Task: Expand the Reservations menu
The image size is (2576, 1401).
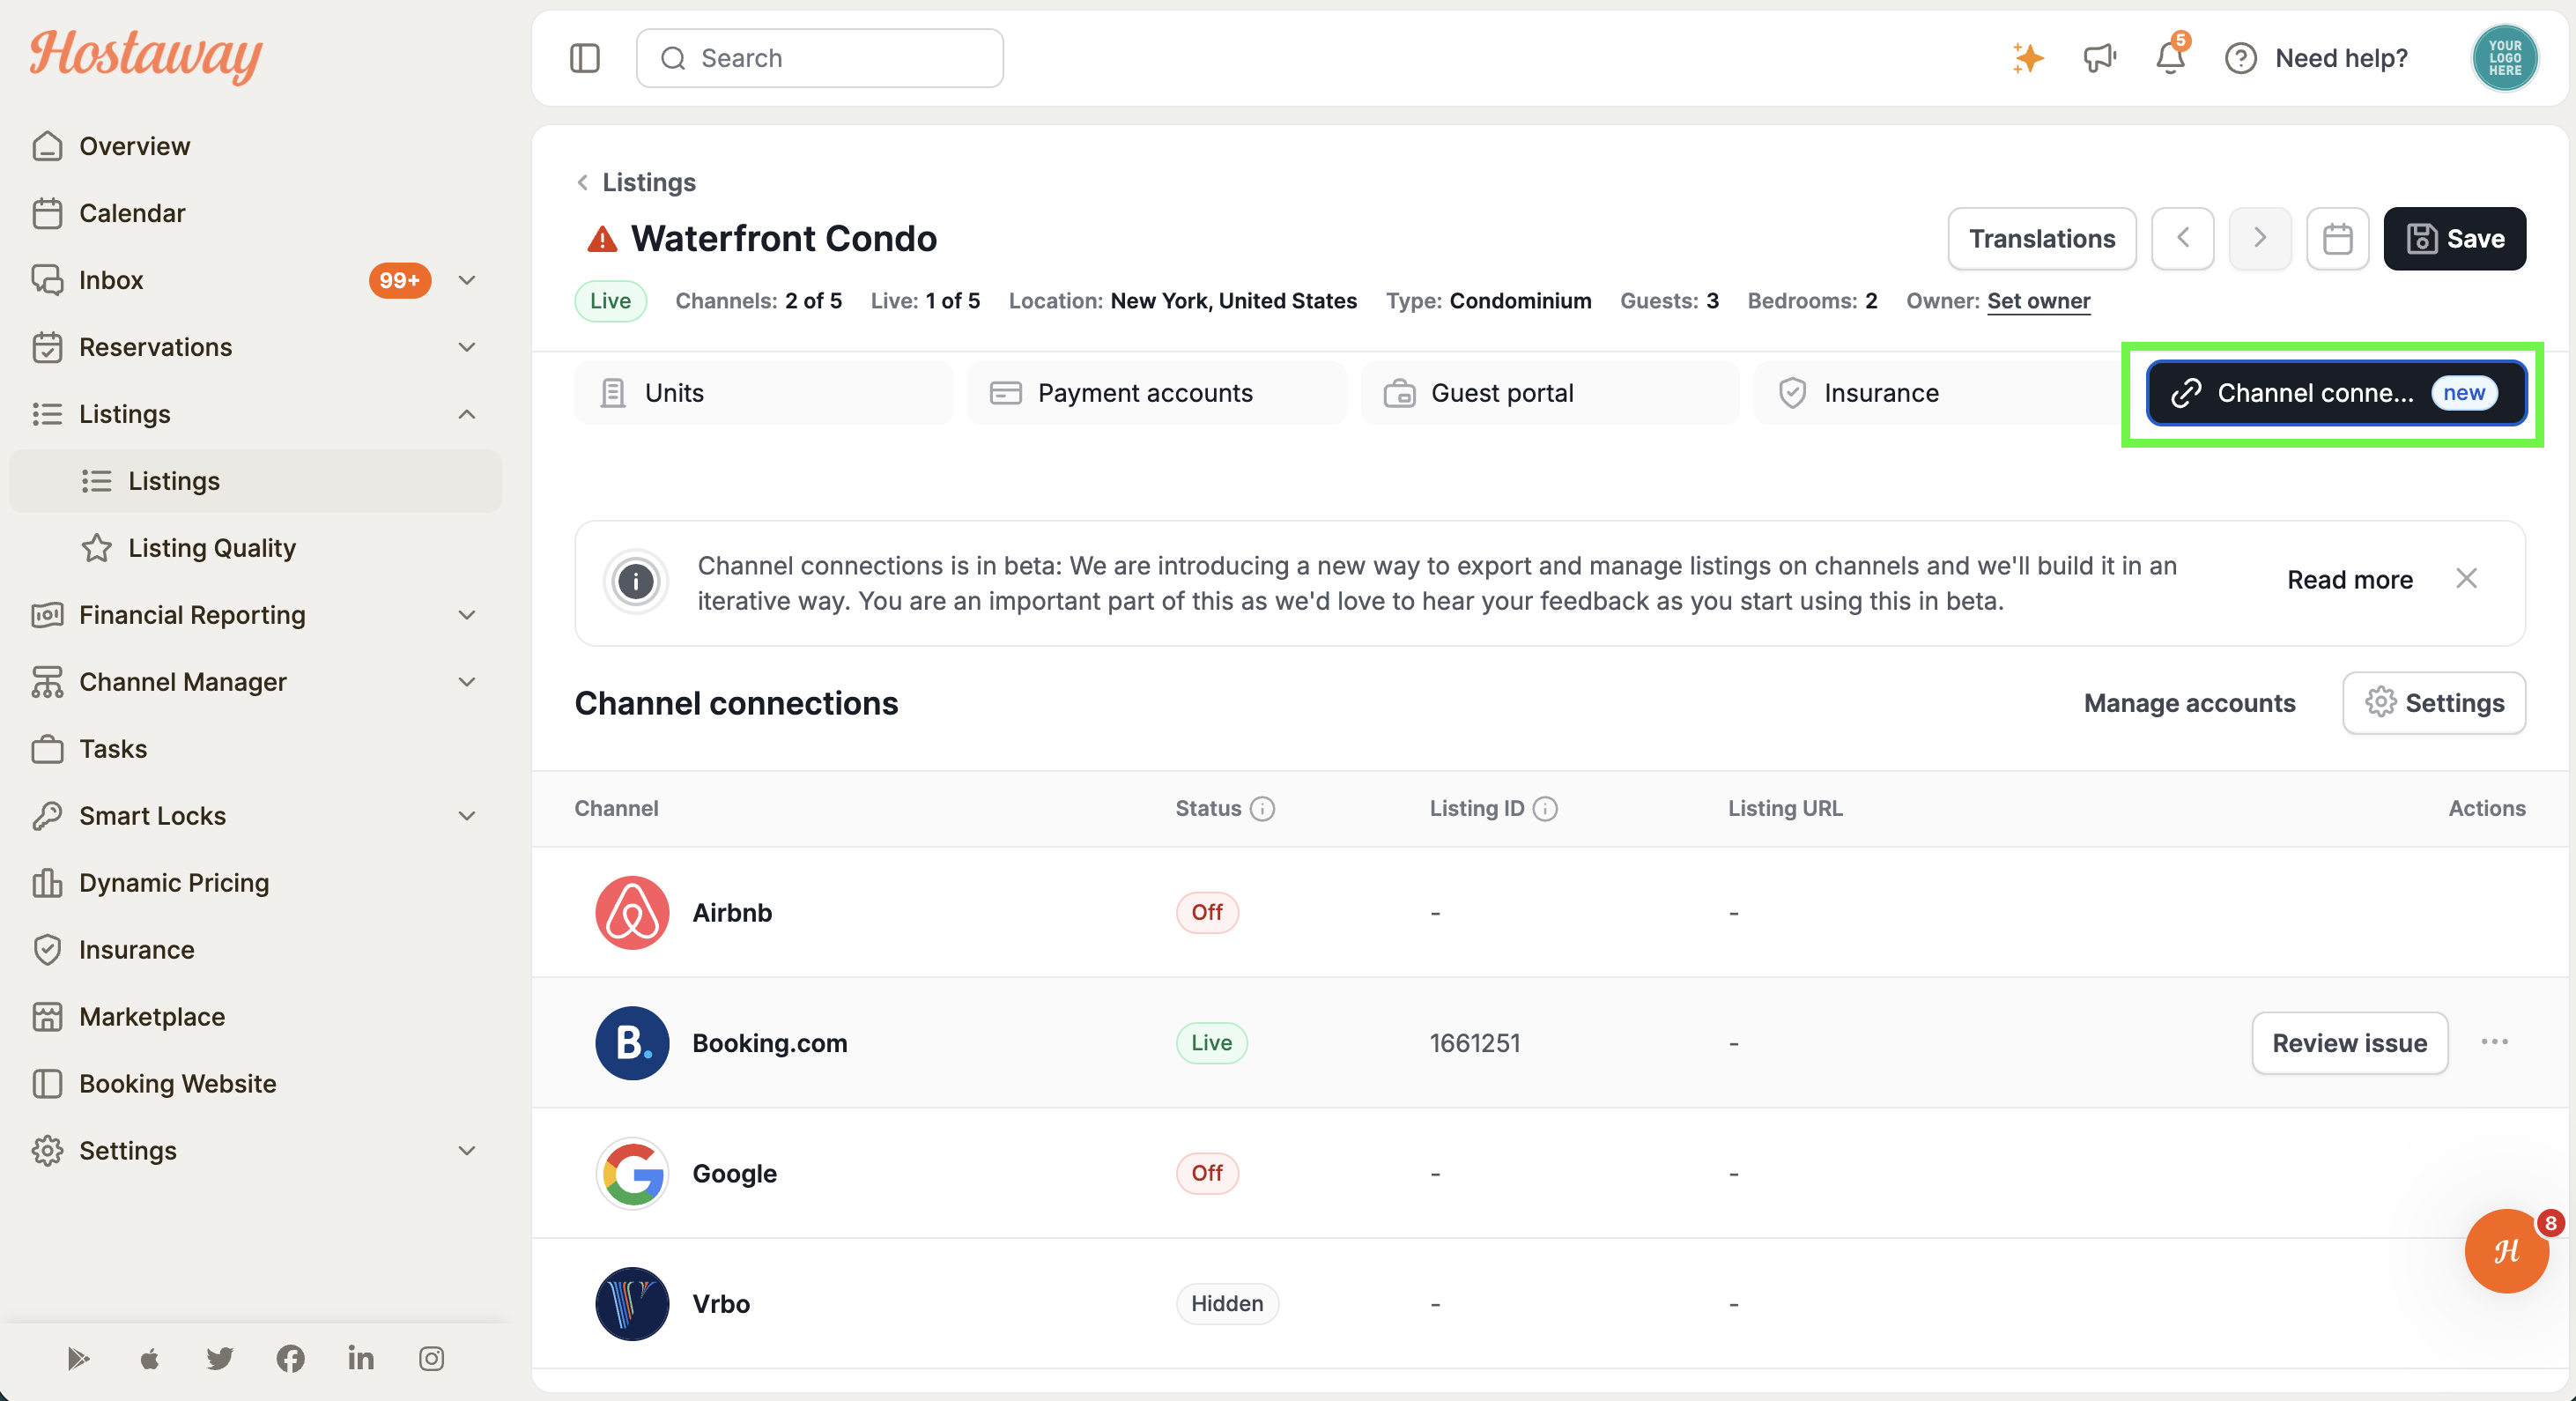Action: point(466,347)
